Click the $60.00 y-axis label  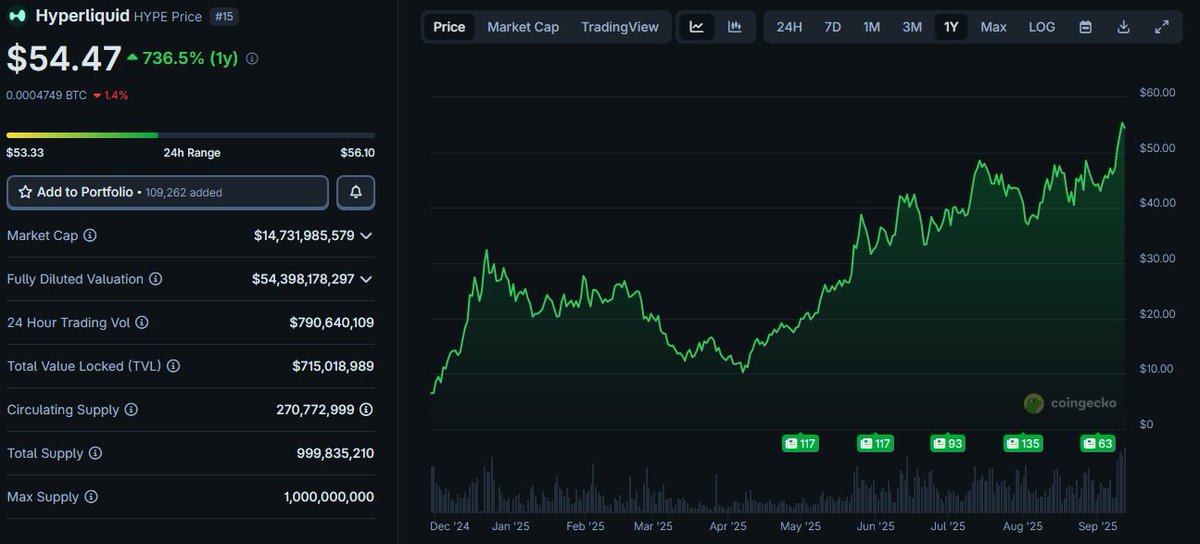[x=1157, y=93]
